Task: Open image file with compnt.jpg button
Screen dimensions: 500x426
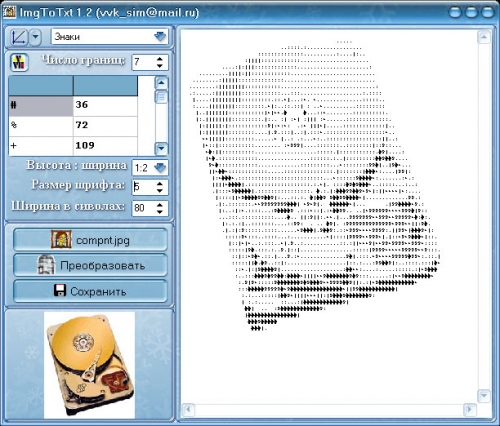Action: click(x=90, y=240)
